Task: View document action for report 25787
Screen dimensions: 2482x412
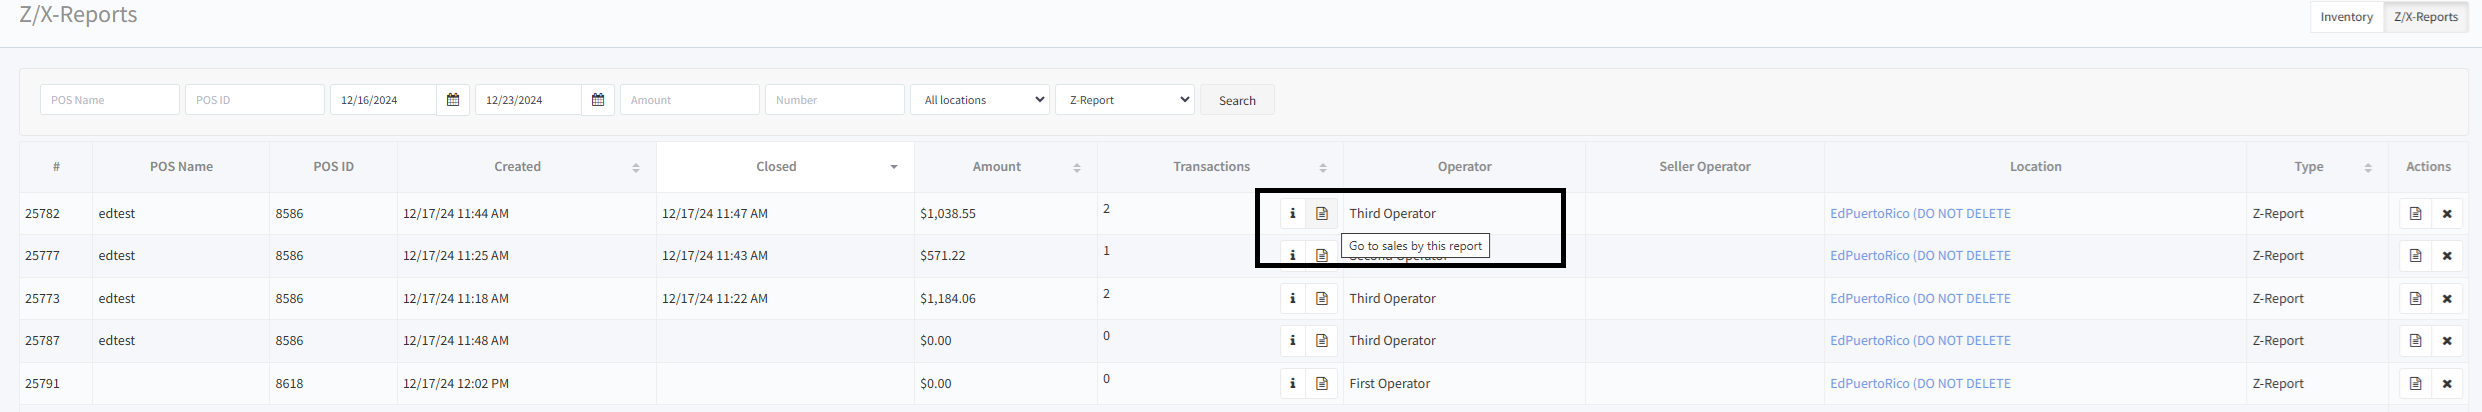Action: pyautogui.click(x=2415, y=340)
